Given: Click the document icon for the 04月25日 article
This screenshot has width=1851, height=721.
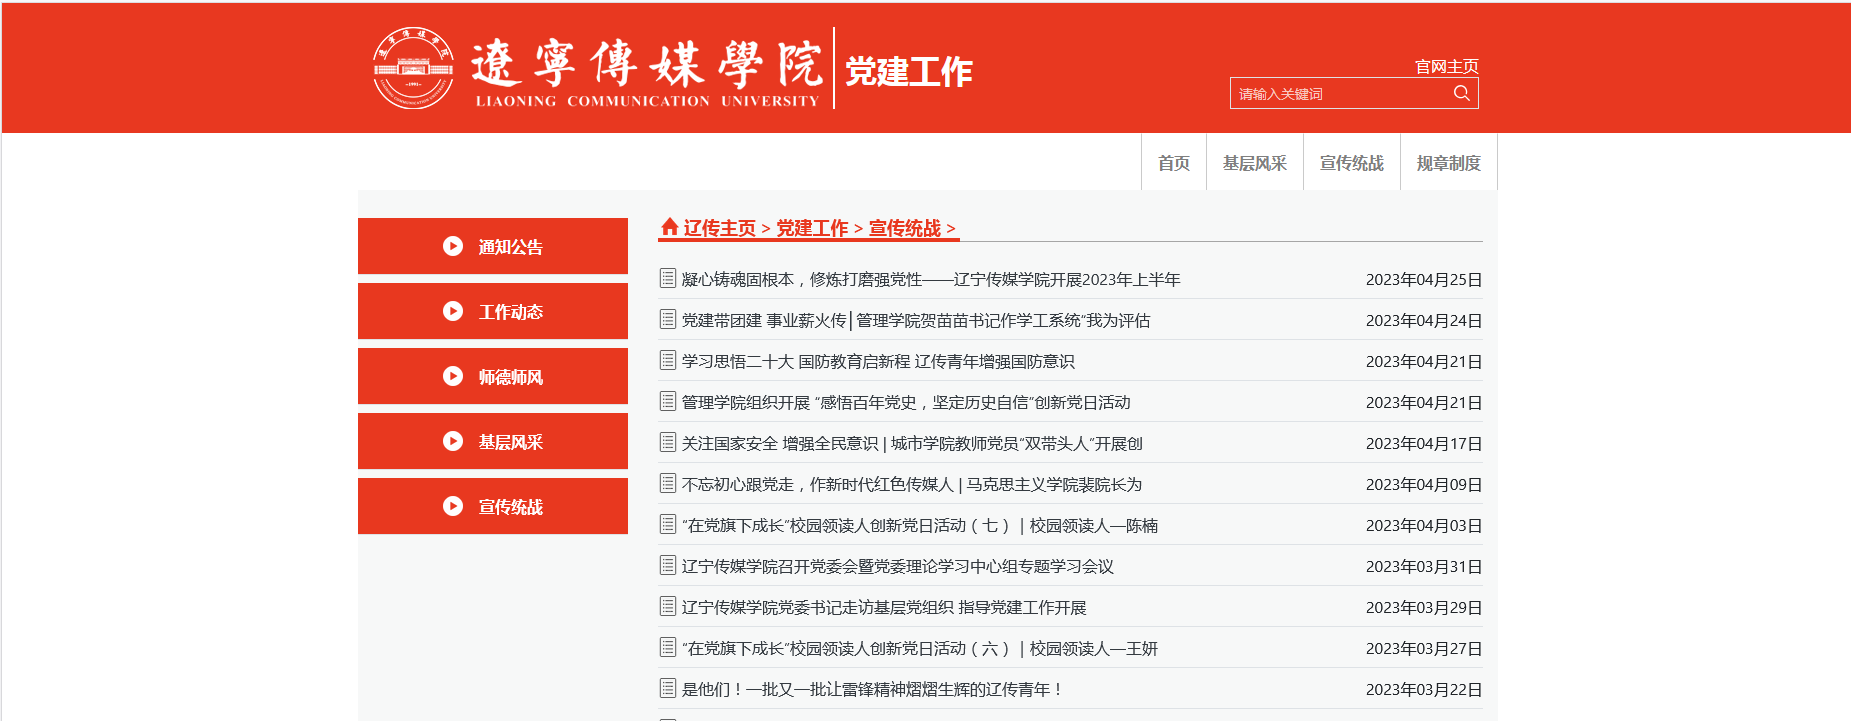Looking at the screenshot, I should (x=668, y=278).
